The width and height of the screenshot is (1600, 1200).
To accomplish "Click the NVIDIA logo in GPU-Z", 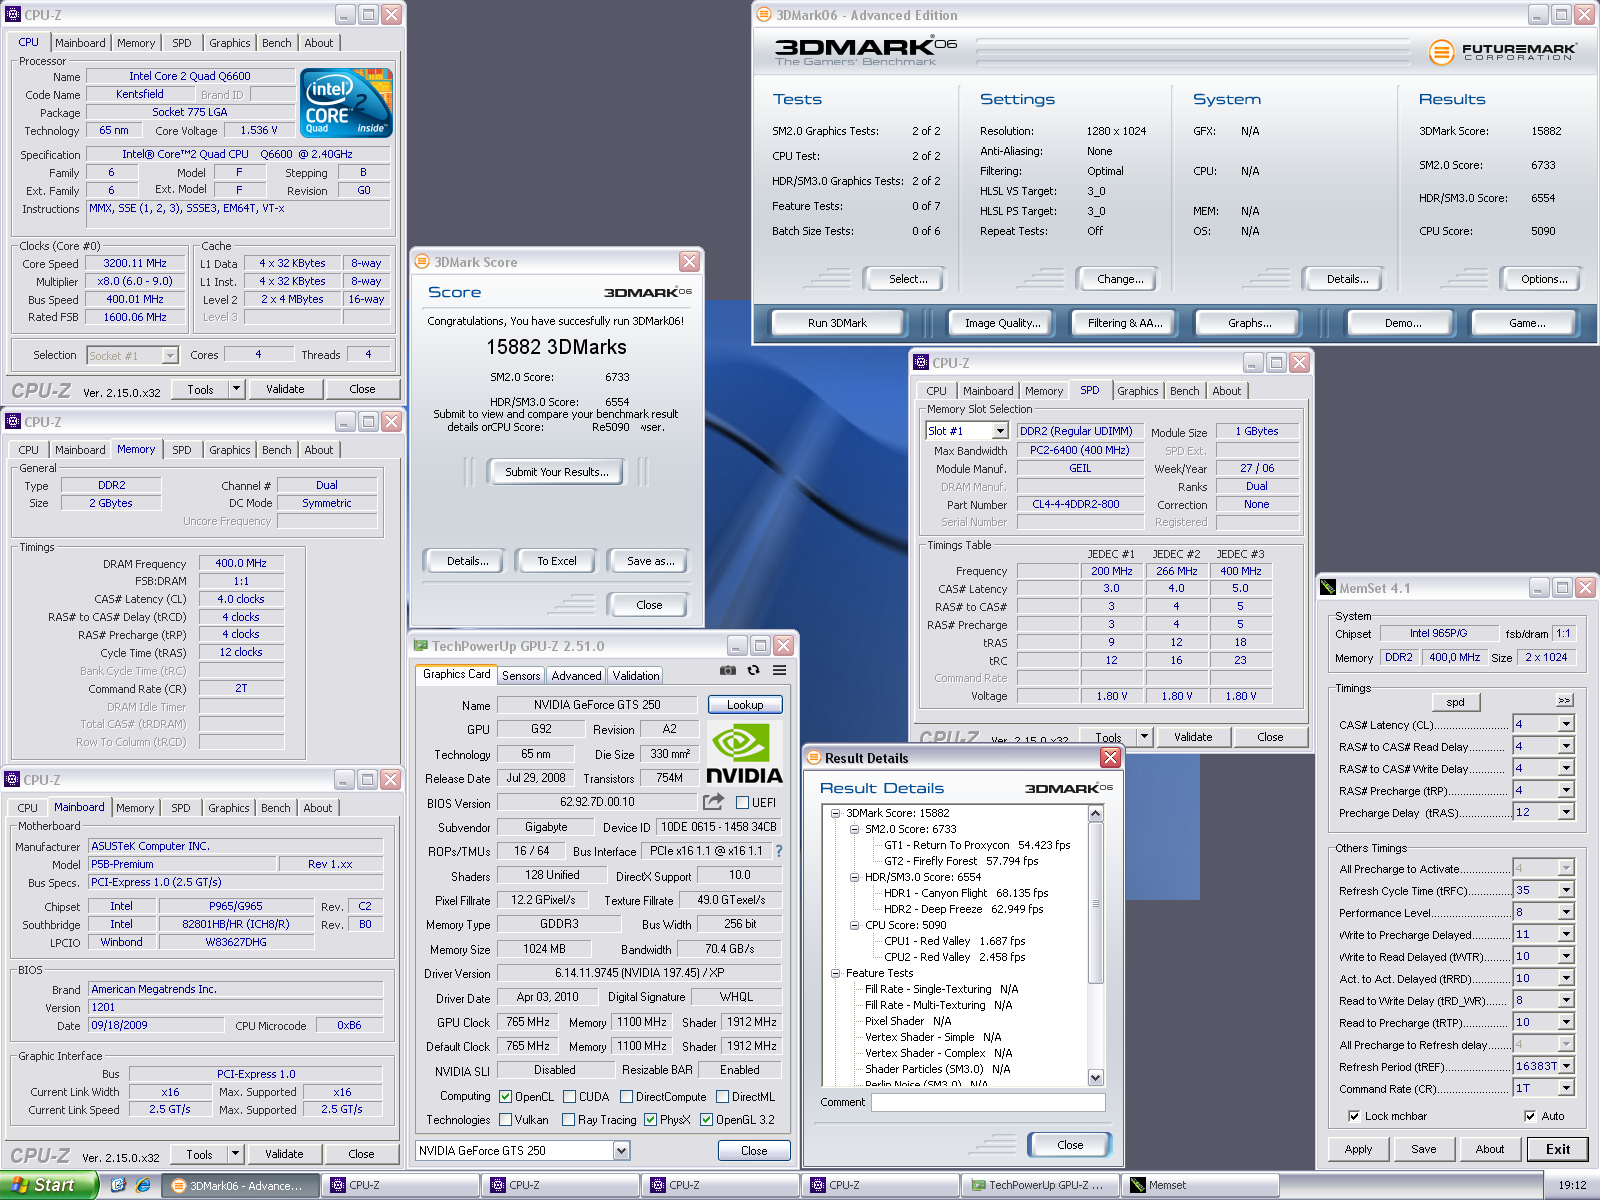I will pyautogui.click(x=744, y=753).
